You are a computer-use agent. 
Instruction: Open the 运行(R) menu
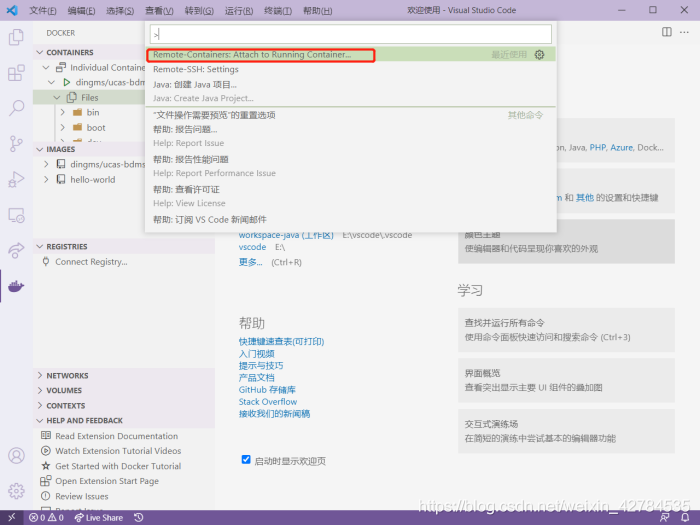point(239,10)
